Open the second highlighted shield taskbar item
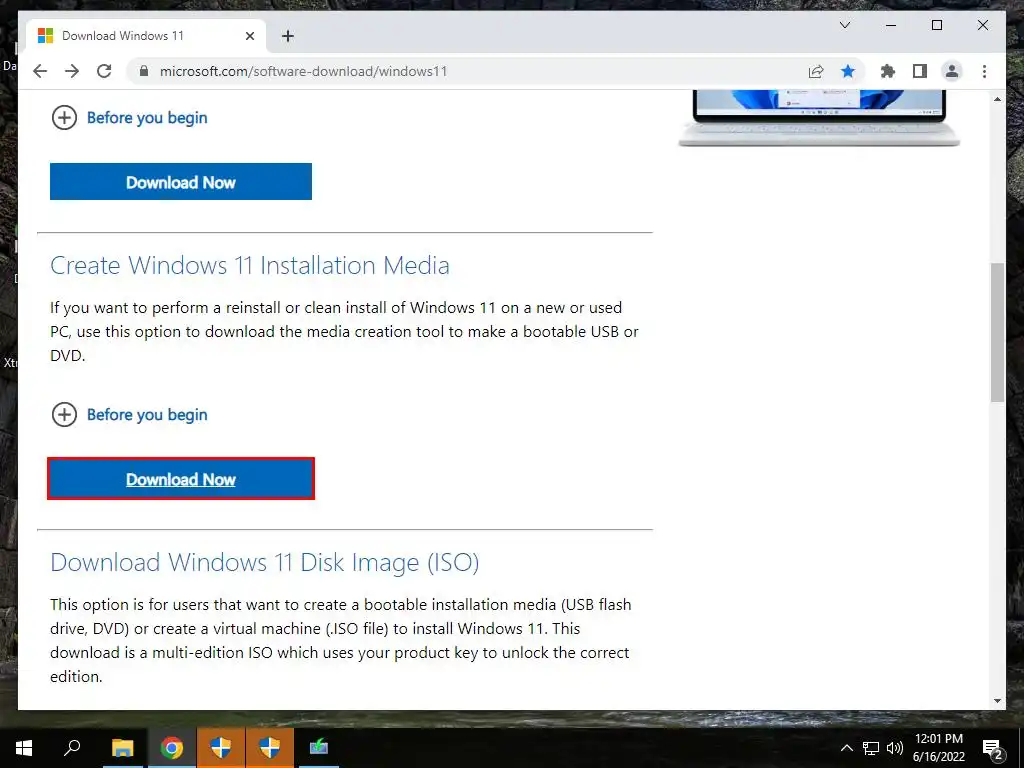The image size is (1024, 768). (269, 748)
